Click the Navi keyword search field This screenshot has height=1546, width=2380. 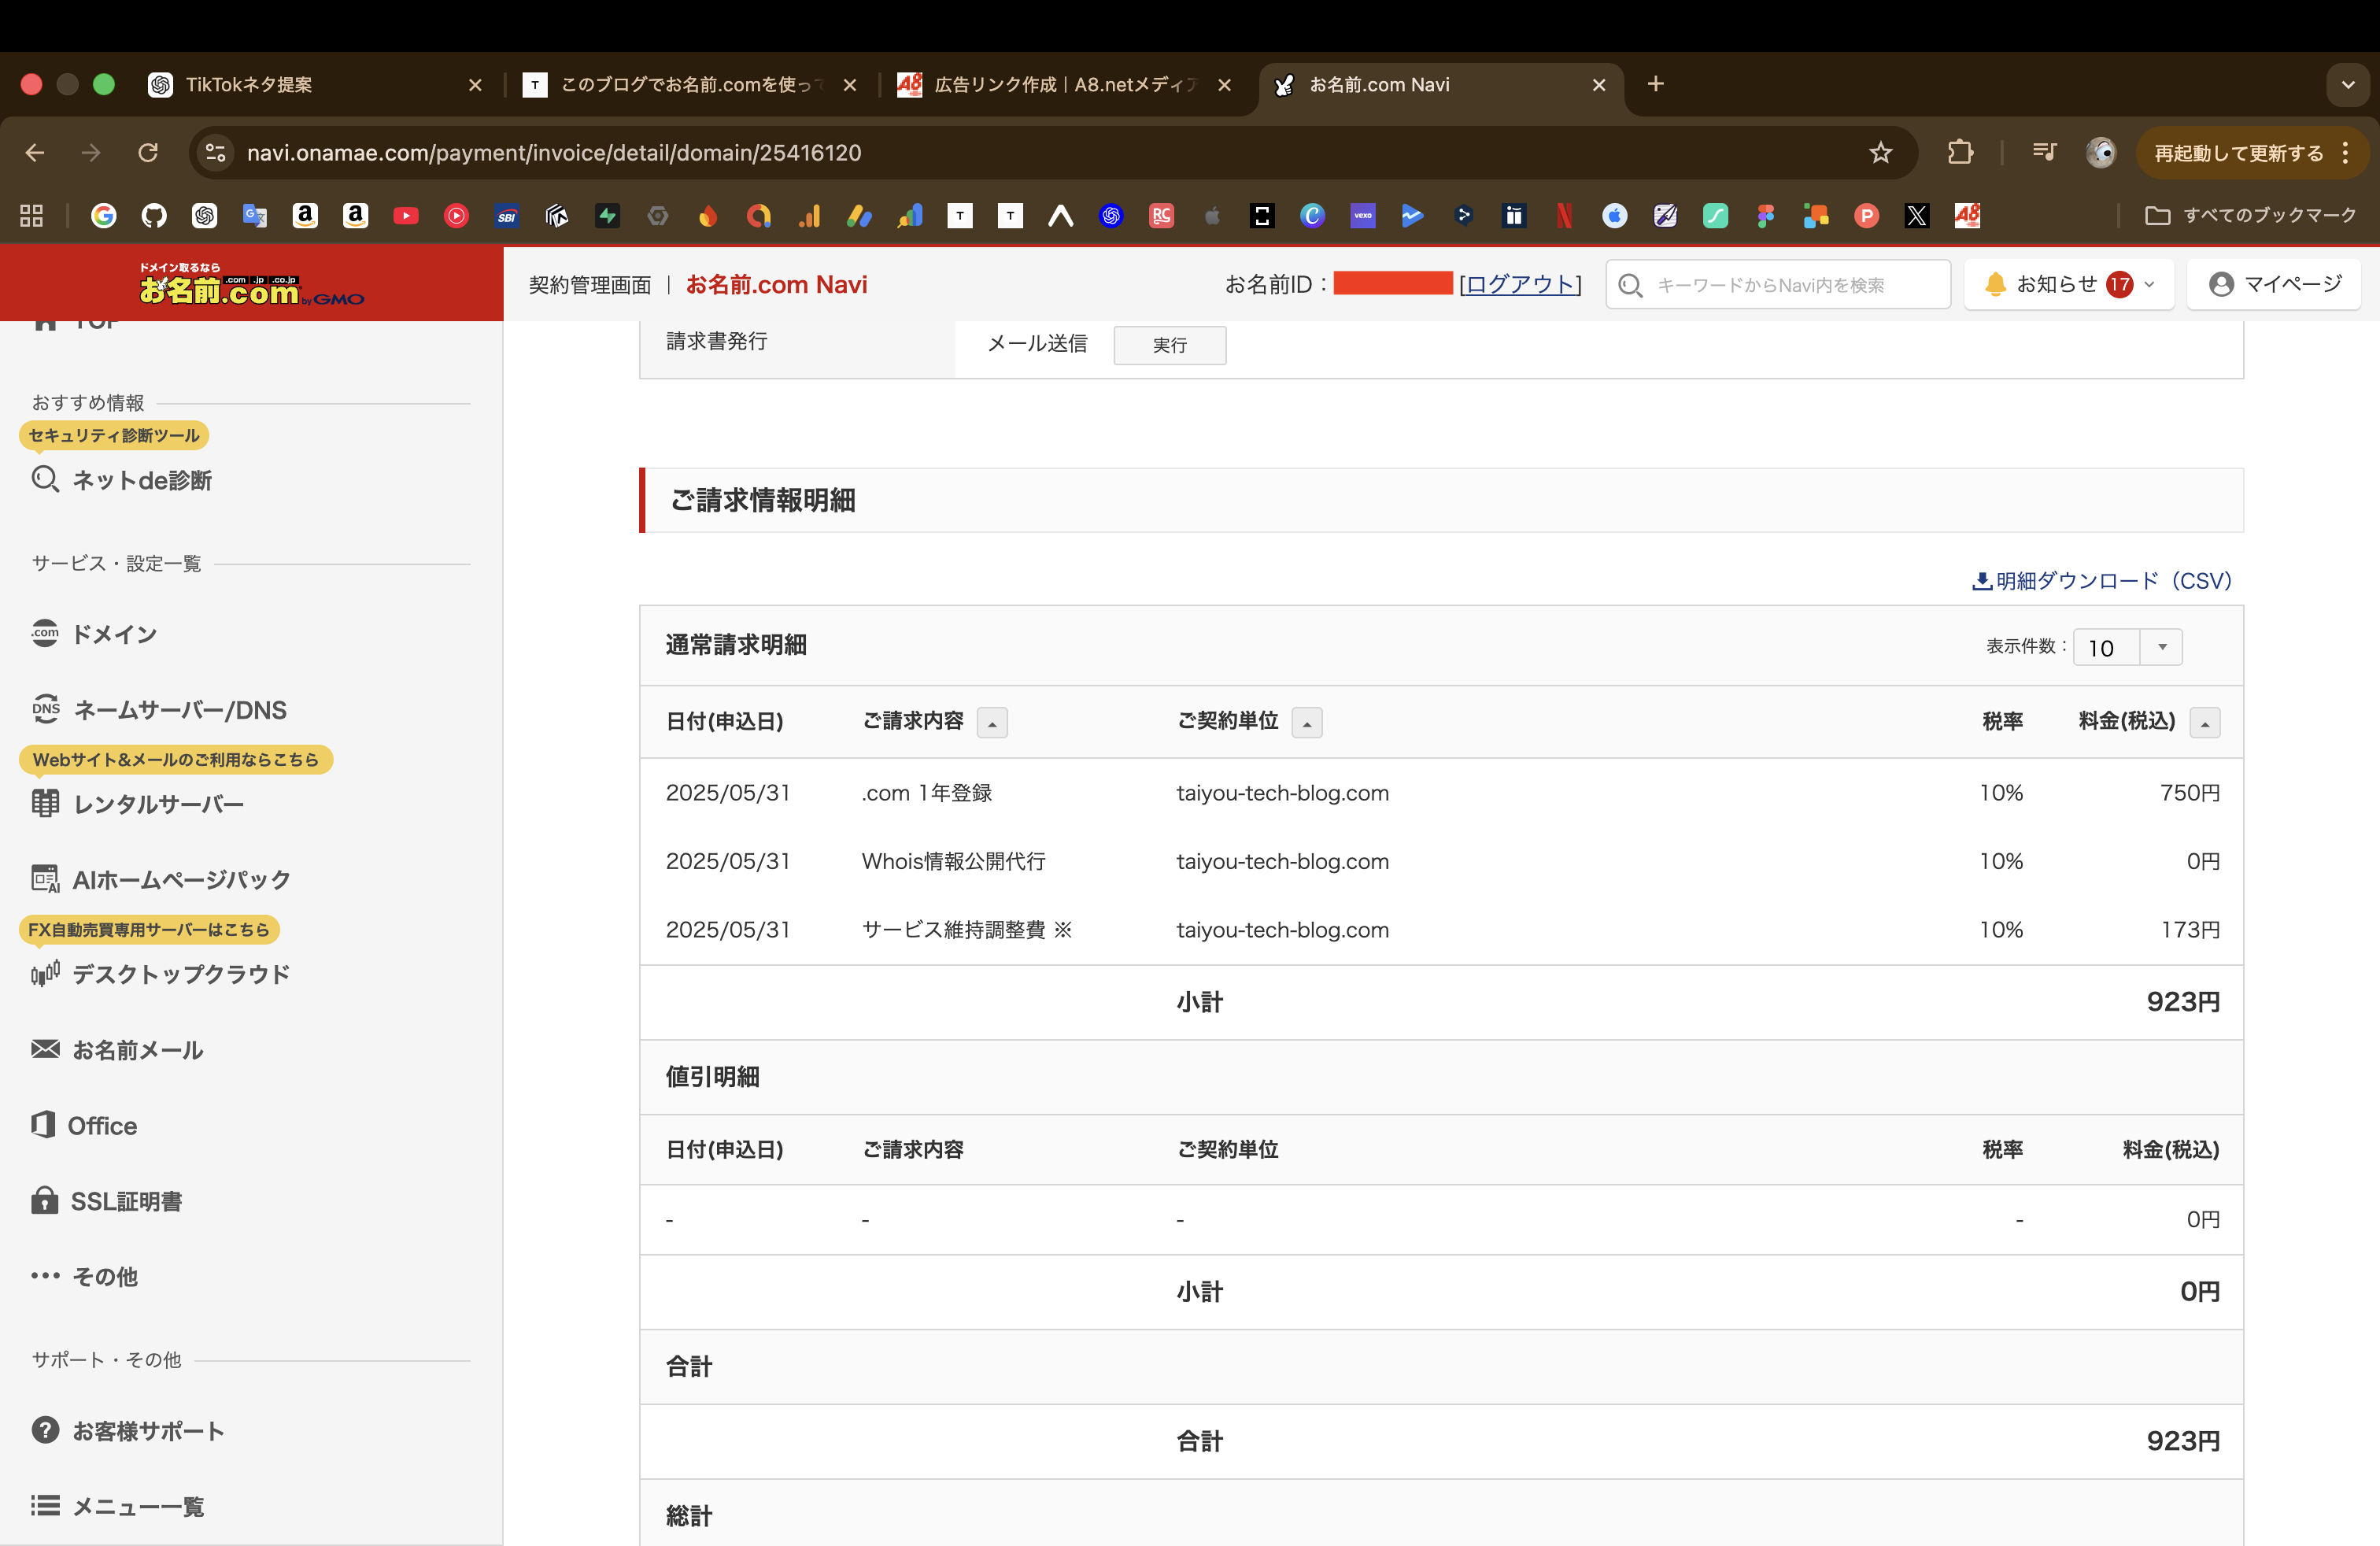coord(1790,284)
